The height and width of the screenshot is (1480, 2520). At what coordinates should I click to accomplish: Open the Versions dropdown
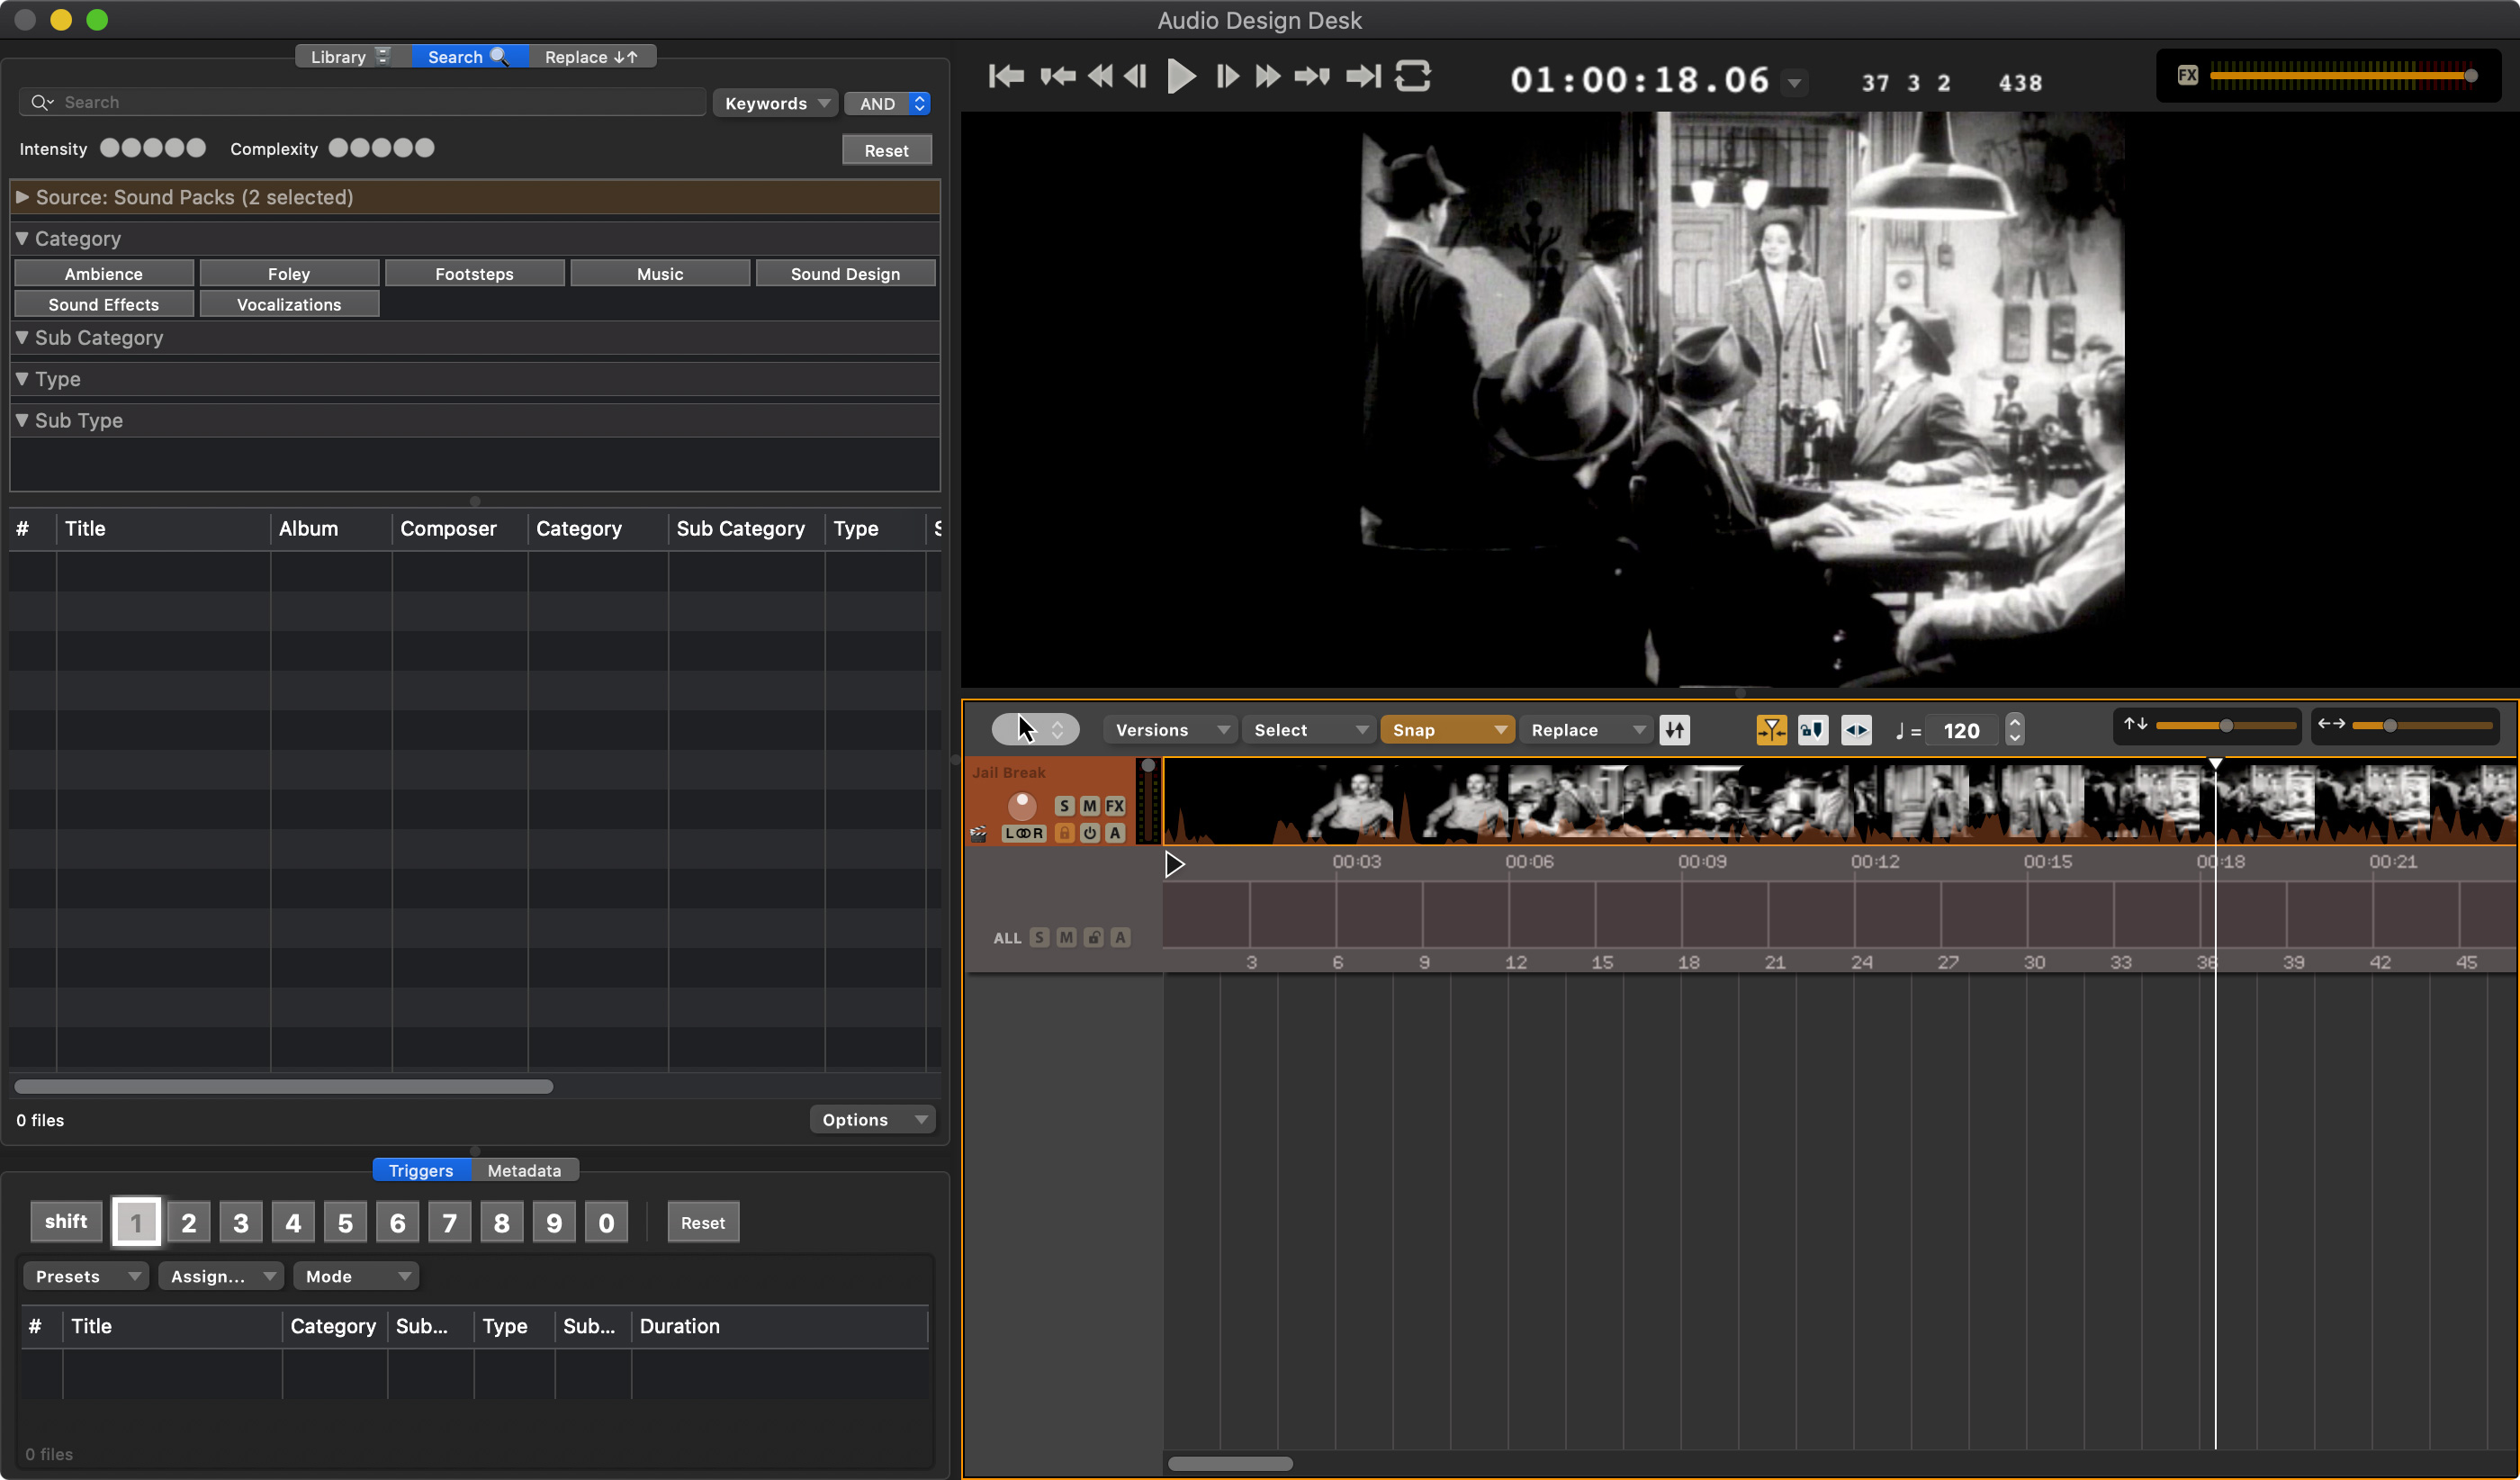pyautogui.click(x=1171, y=730)
